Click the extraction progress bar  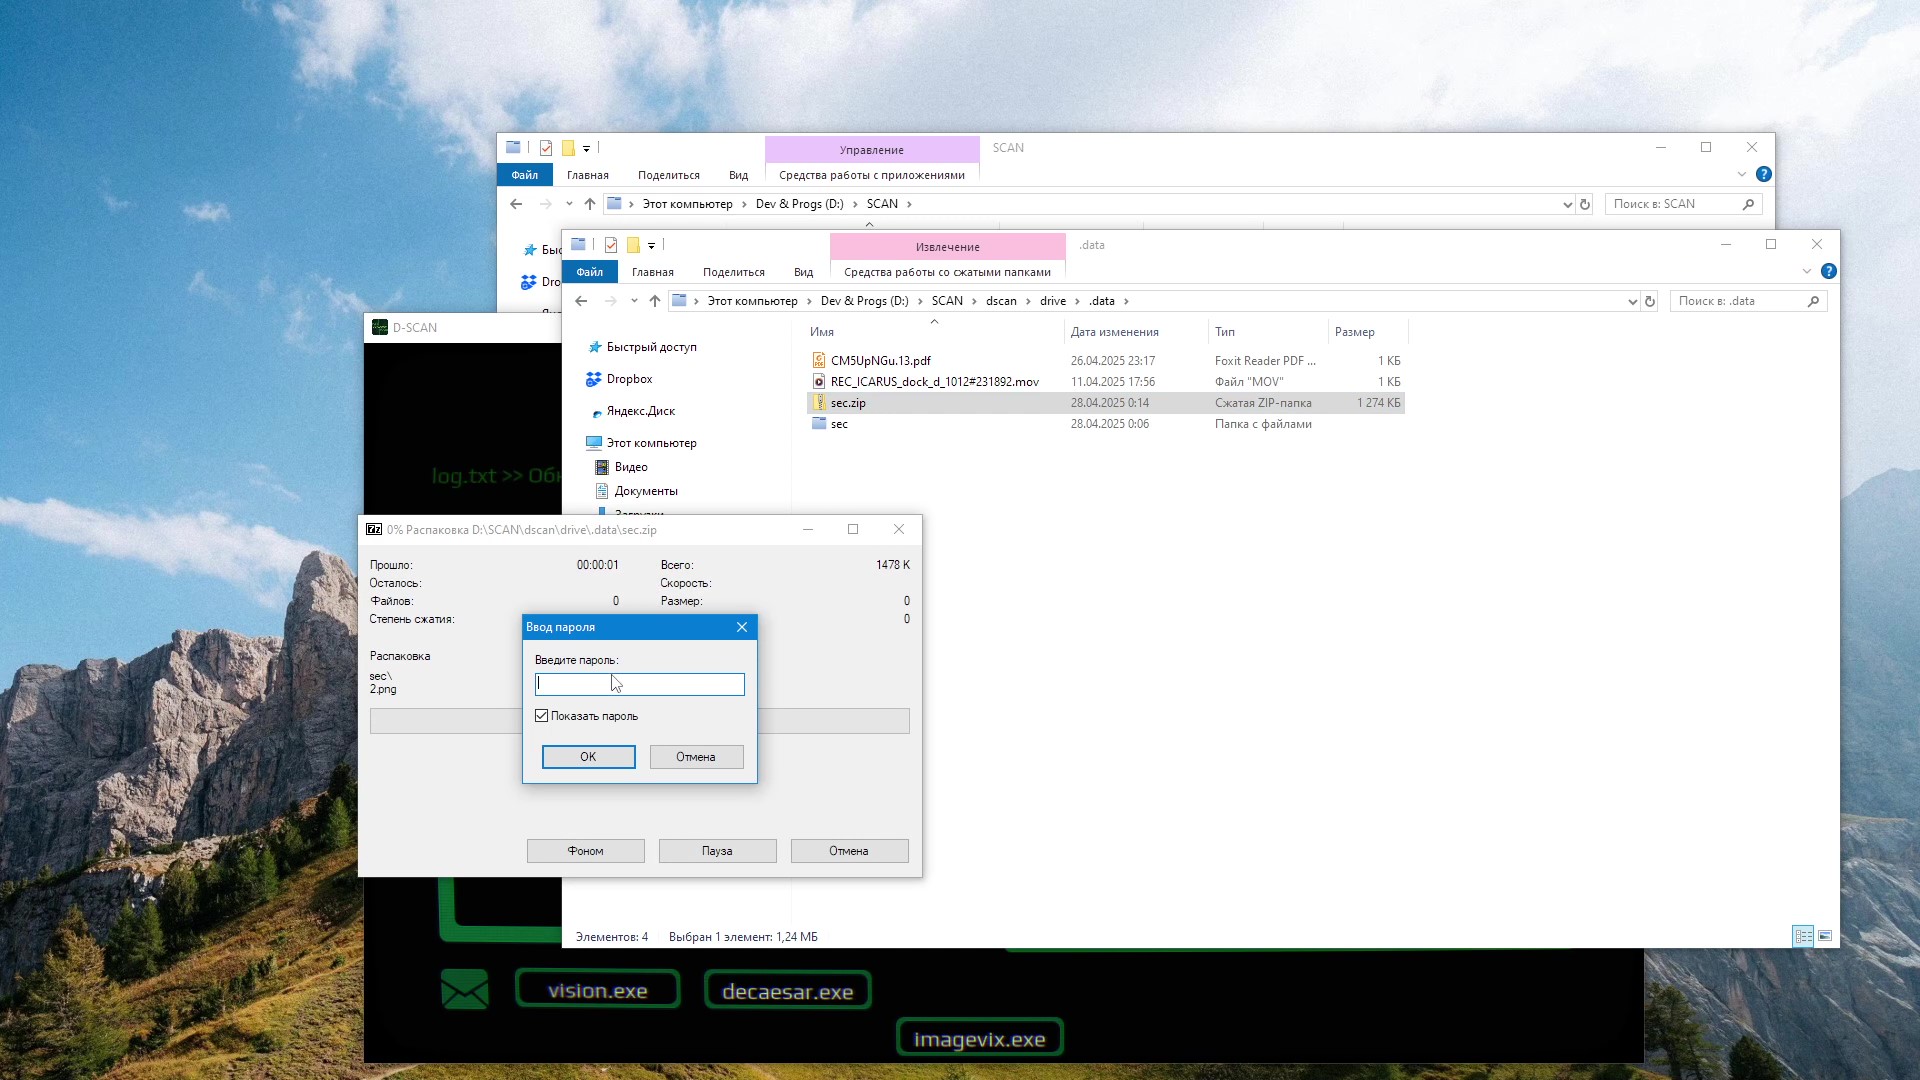(x=640, y=721)
